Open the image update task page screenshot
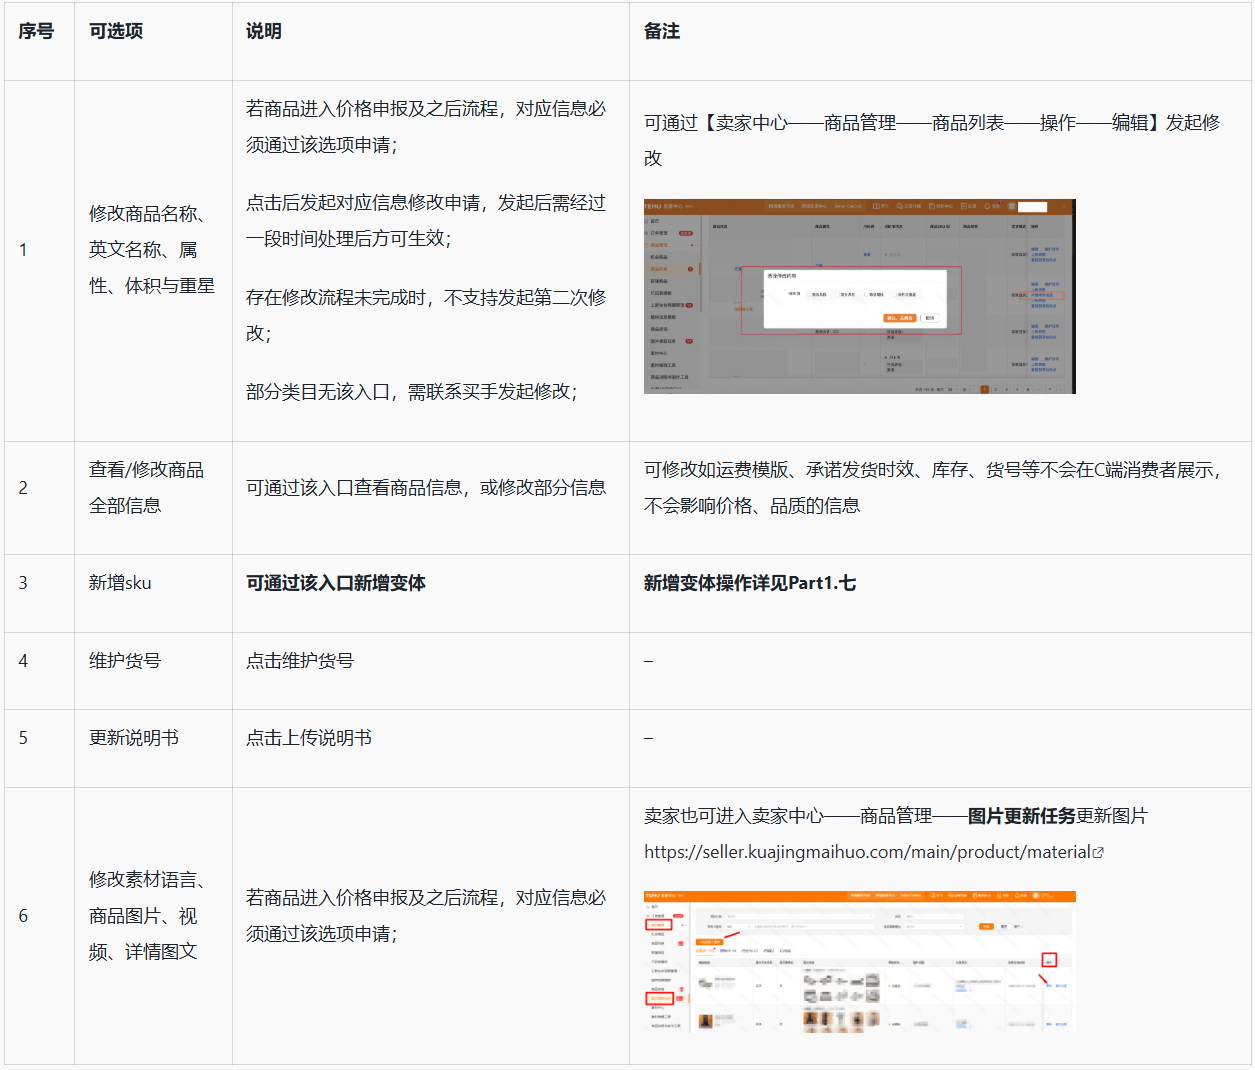The height and width of the screenshot is (1070, 1255). [x=859, y=961]
